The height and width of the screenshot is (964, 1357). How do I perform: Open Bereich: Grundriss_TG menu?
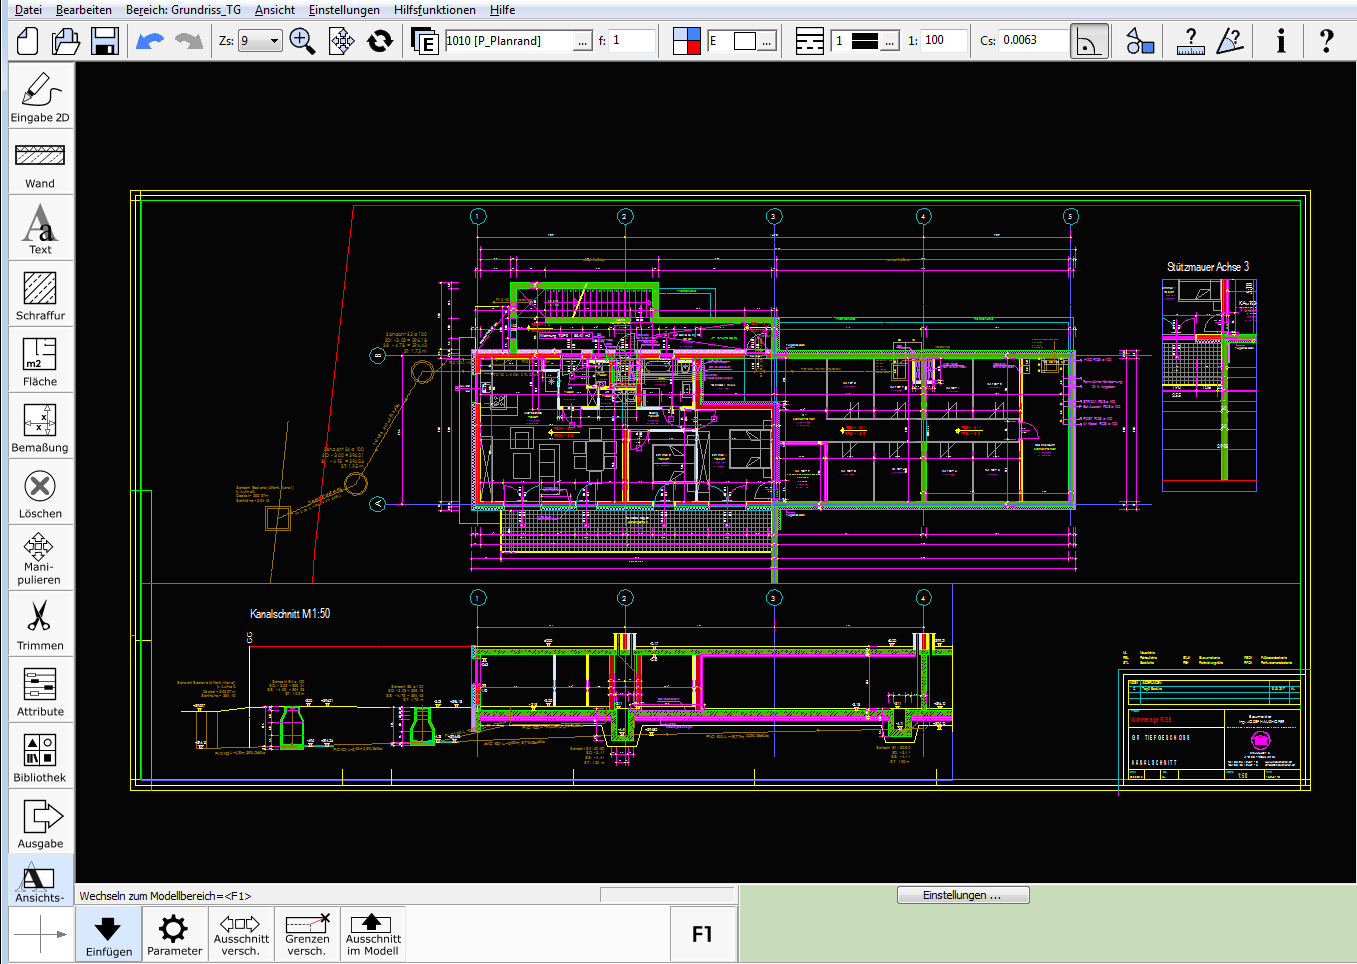click(x=183, y=10)
